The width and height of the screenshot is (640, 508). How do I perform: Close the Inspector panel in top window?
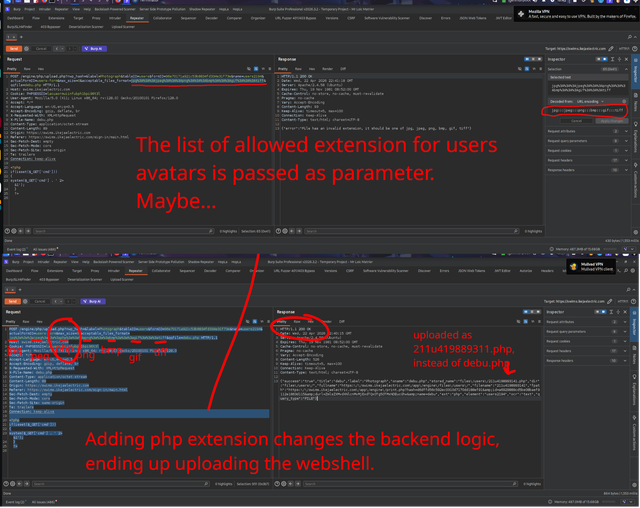click(627, 59)
